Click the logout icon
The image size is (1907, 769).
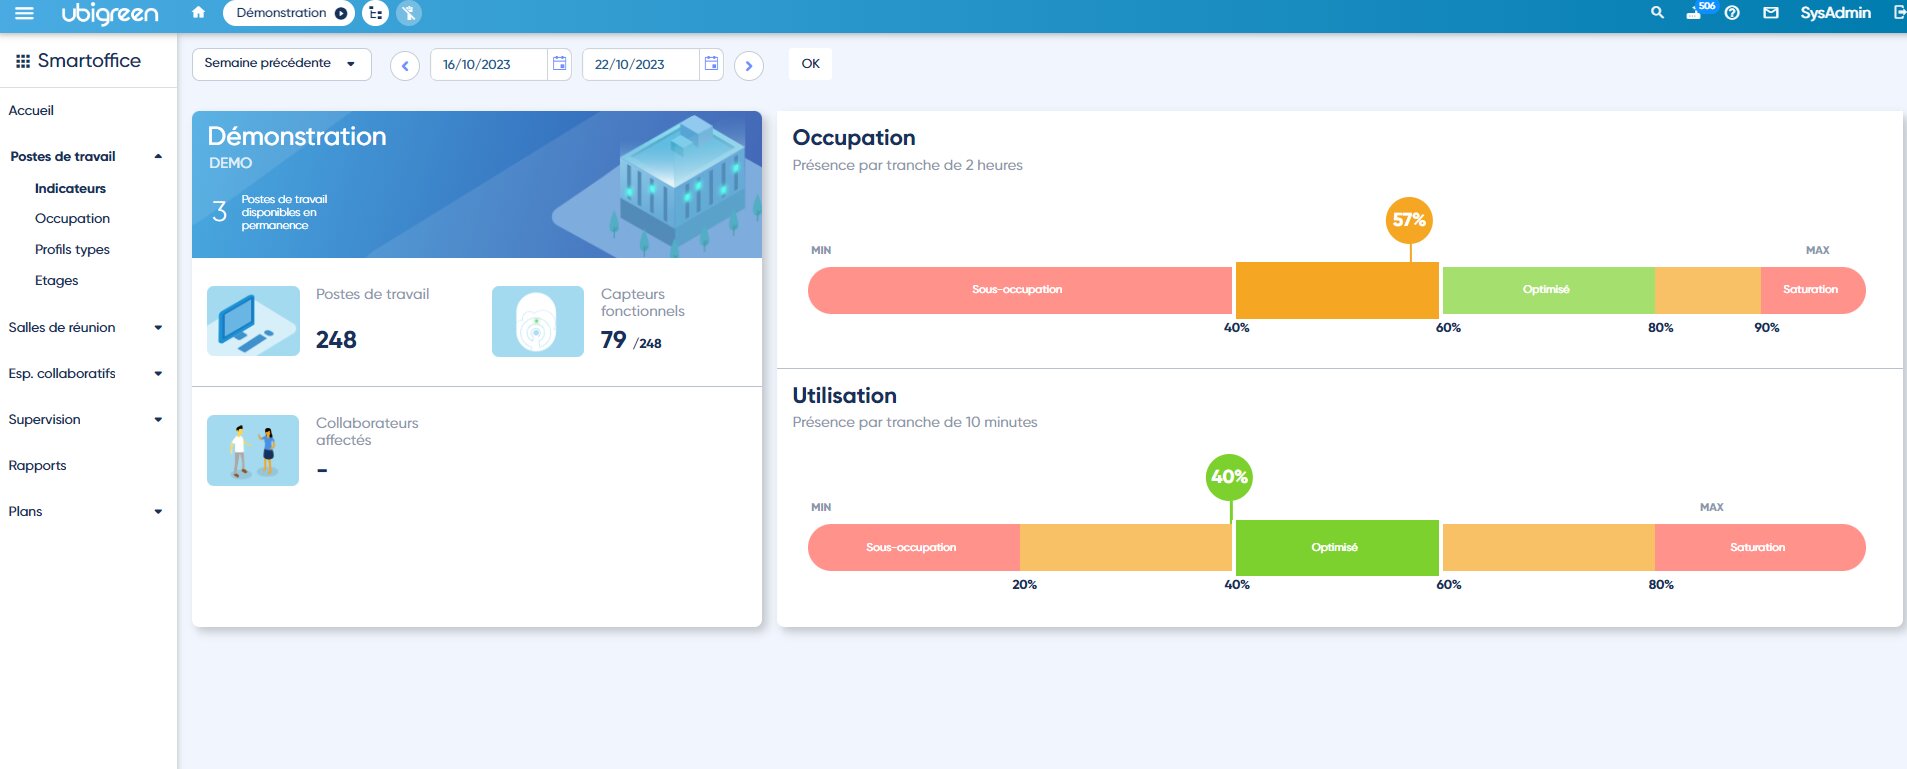pyautogui.click(x=1899, y=13)
